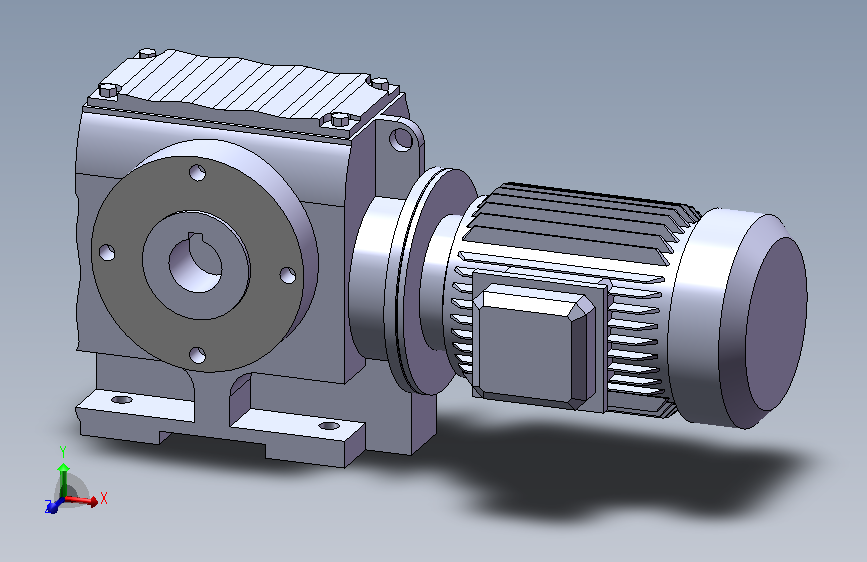Select the bottommost bolt hole on the output flange
867x562 pixels.
(197, 355)
